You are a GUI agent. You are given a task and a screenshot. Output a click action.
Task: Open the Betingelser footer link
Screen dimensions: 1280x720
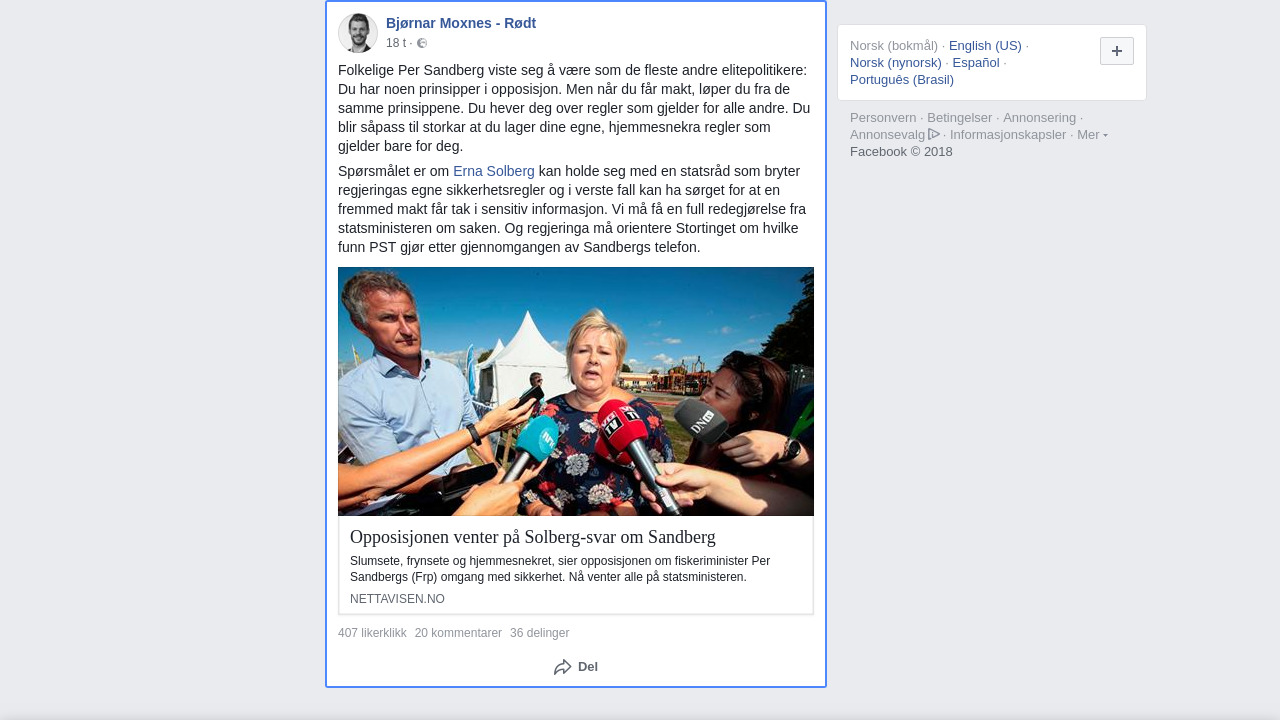[x=960, y=117]
